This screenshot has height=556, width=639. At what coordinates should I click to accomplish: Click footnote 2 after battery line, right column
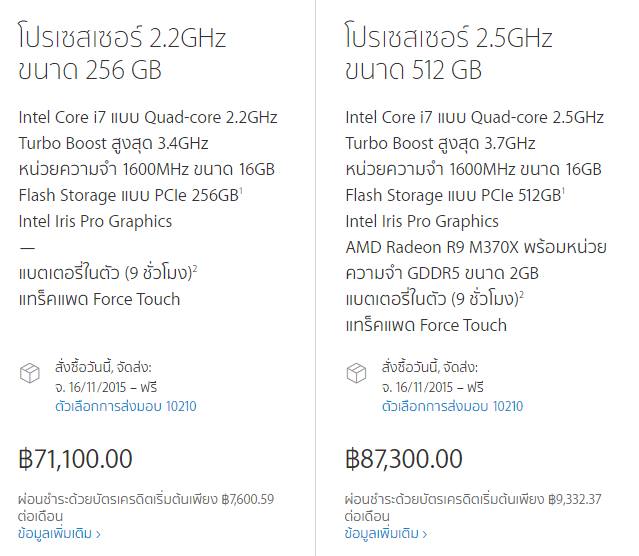pos(523,293)
